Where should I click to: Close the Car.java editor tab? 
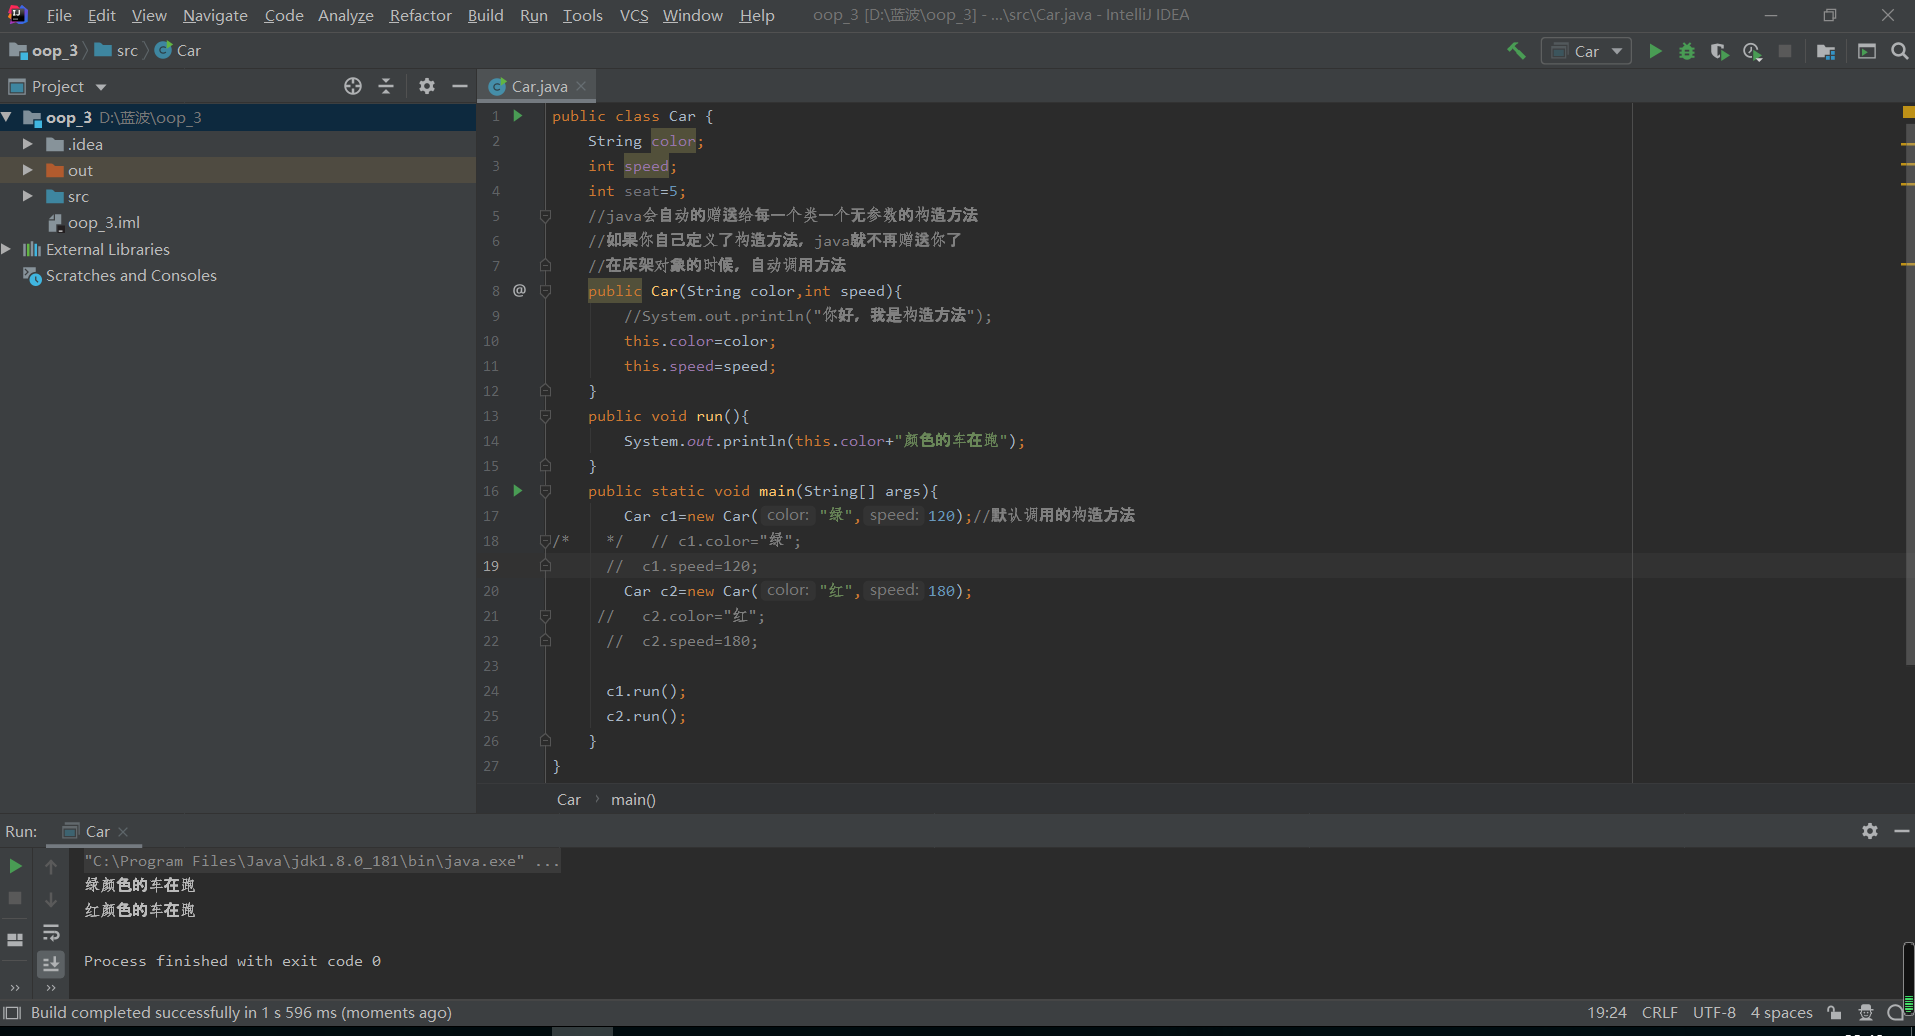pos(581,86)
